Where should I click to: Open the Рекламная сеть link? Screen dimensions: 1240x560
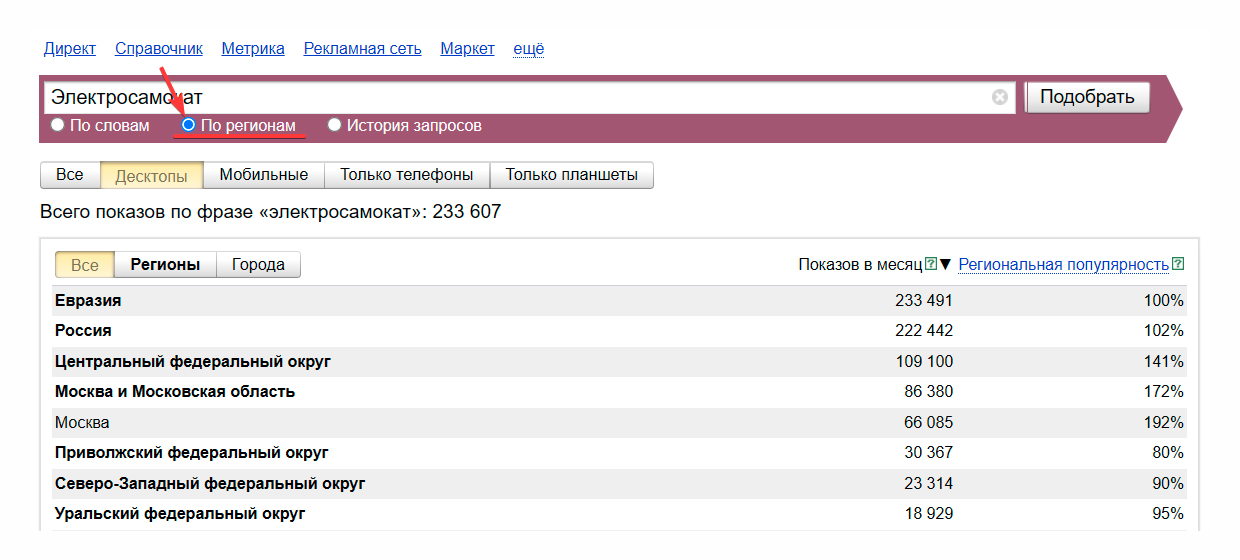pos(363,48)
